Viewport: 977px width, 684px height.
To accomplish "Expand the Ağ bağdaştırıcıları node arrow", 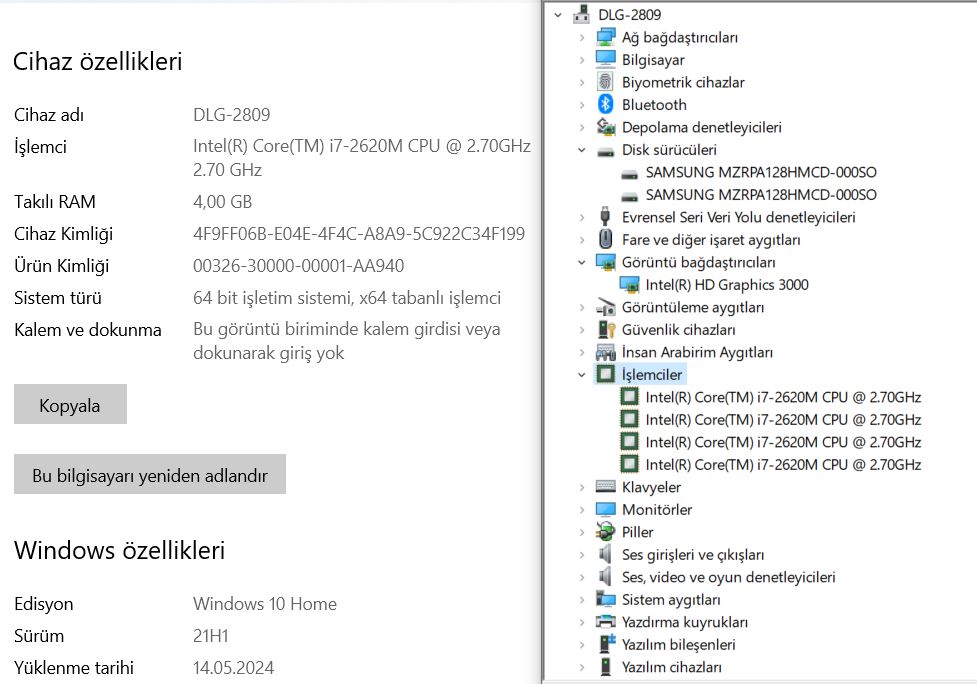I will 582,37.
